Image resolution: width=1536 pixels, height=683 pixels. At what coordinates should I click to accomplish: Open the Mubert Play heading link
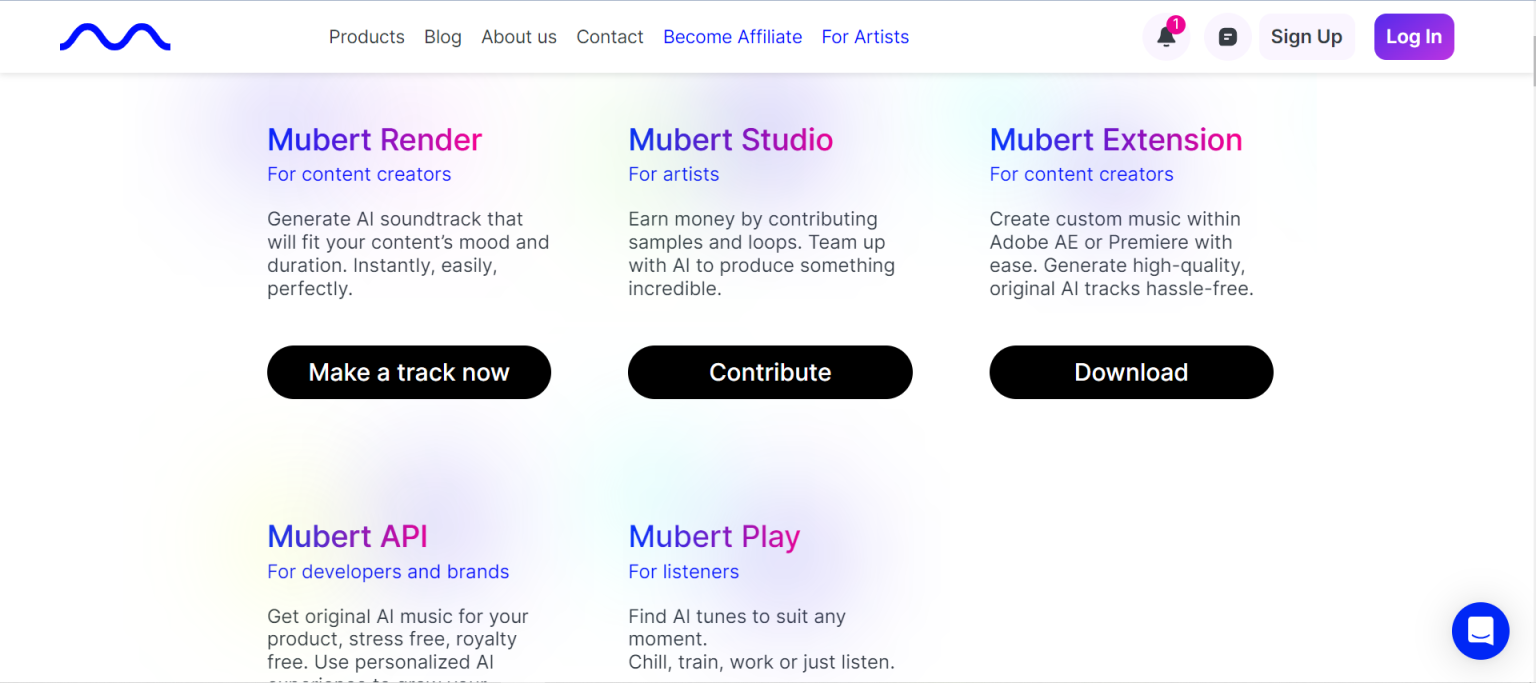pyautogui.click(x=714, y=537)
